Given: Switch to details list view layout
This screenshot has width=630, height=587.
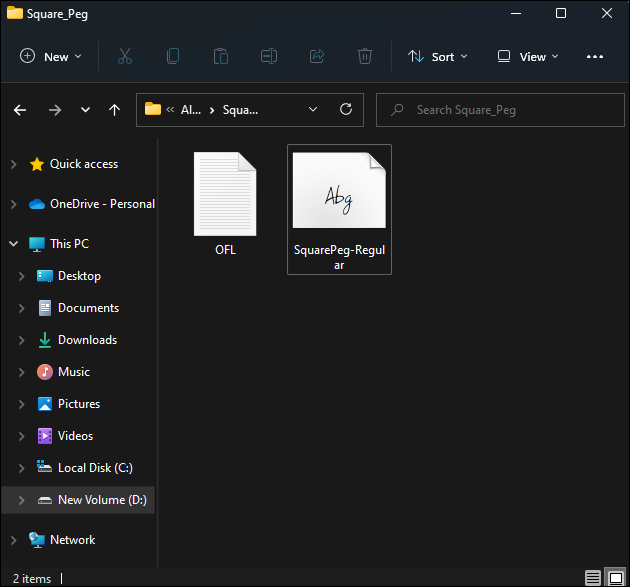Looking at the screenshot, I should pos(593,578).
